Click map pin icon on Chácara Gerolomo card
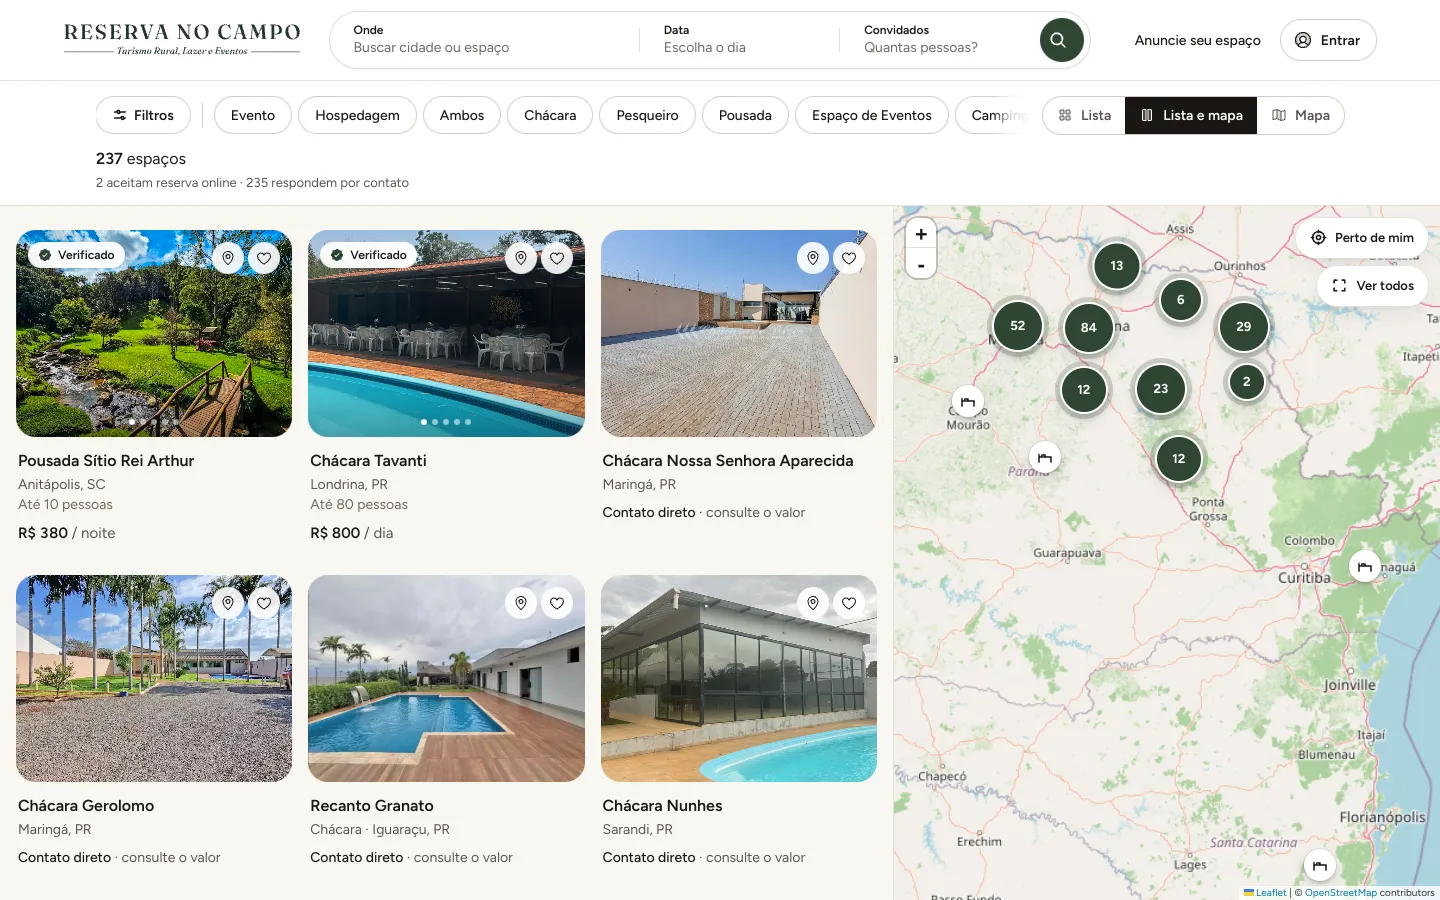The image size is (1440, 900). coord(228,603)
